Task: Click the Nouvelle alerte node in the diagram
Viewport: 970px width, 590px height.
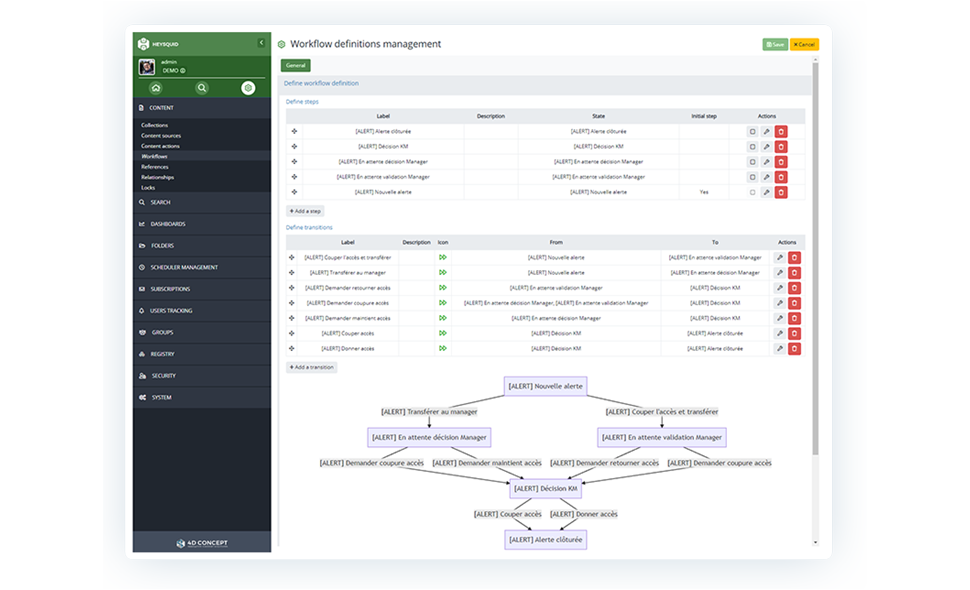Action: (x=546, y=387)
